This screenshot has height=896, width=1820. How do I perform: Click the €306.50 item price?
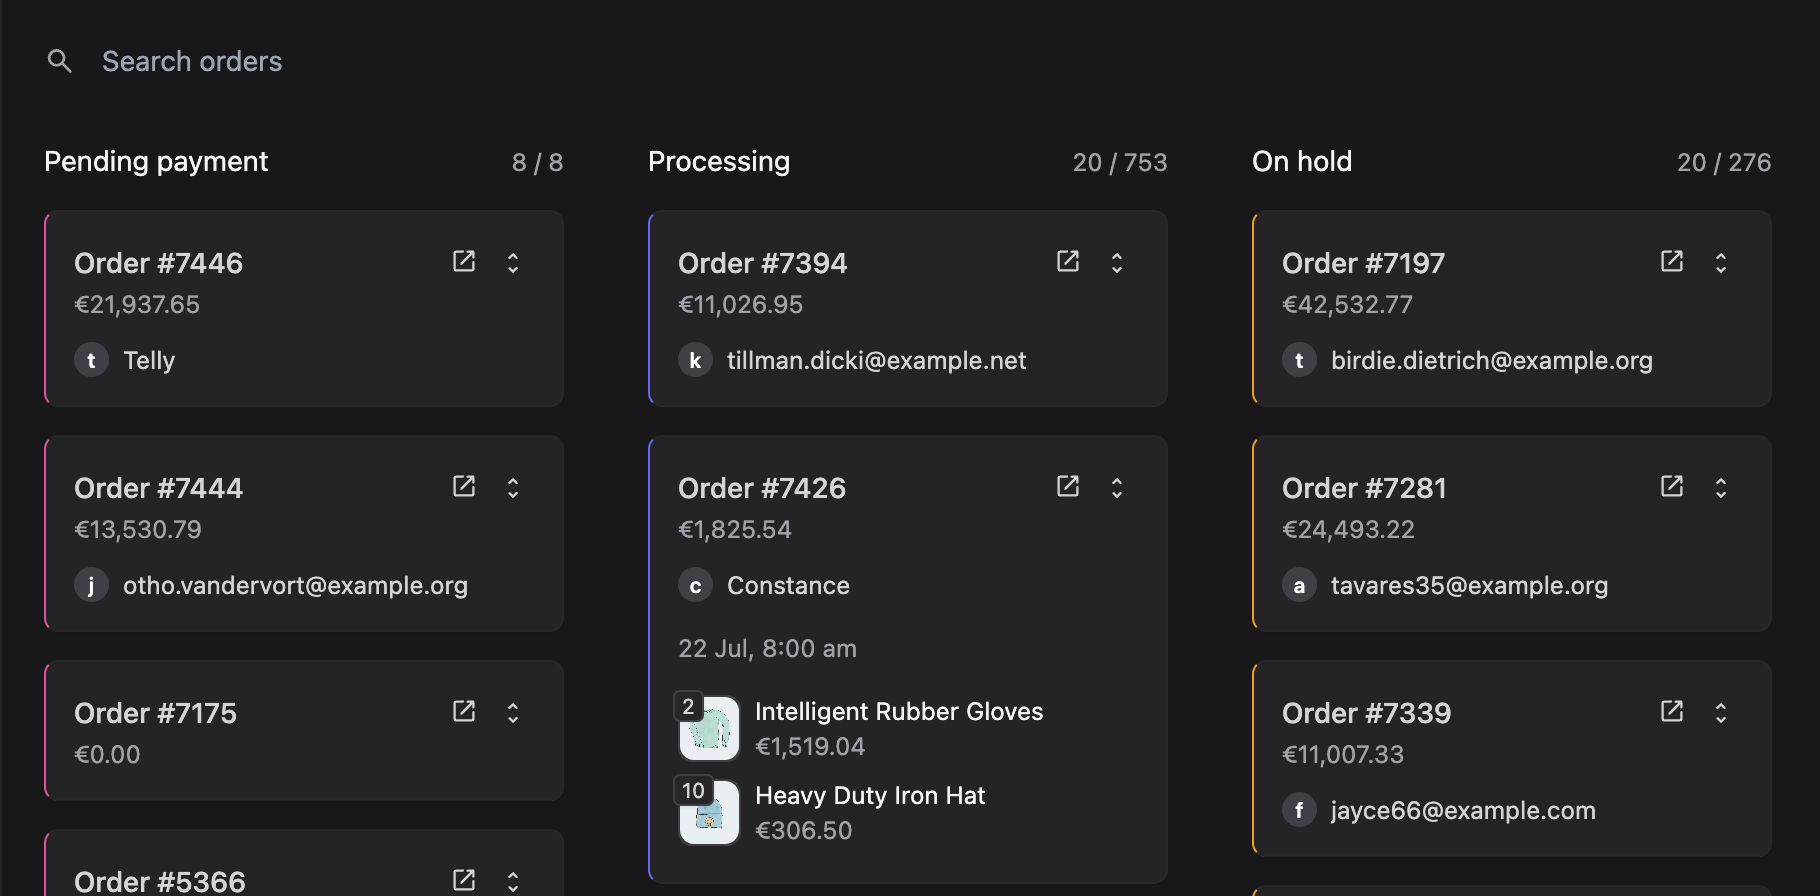click(x=804, y=831)
